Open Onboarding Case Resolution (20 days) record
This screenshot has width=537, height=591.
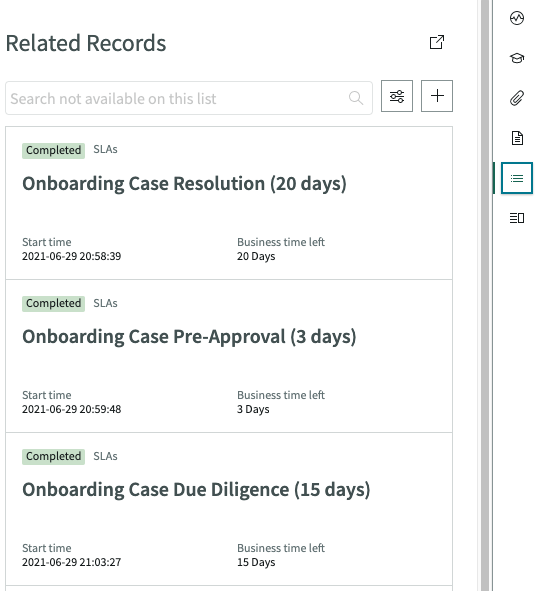(184, 184)
